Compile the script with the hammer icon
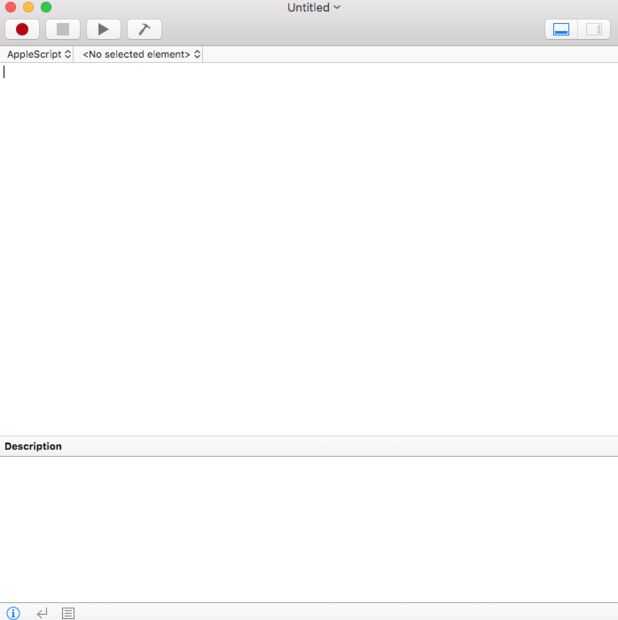This screenshot has width=618, height=620. pyautogui.click(x=144, y=29)
